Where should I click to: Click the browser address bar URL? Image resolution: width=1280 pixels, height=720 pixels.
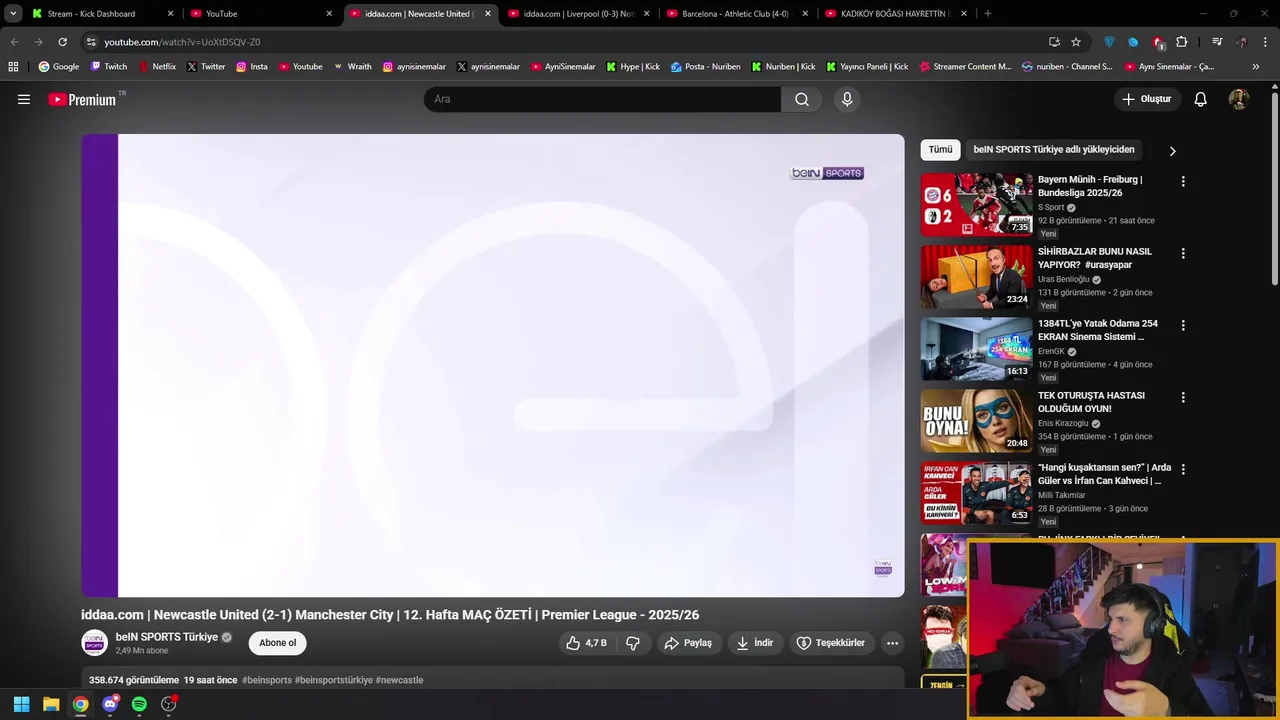click(182, 42)
